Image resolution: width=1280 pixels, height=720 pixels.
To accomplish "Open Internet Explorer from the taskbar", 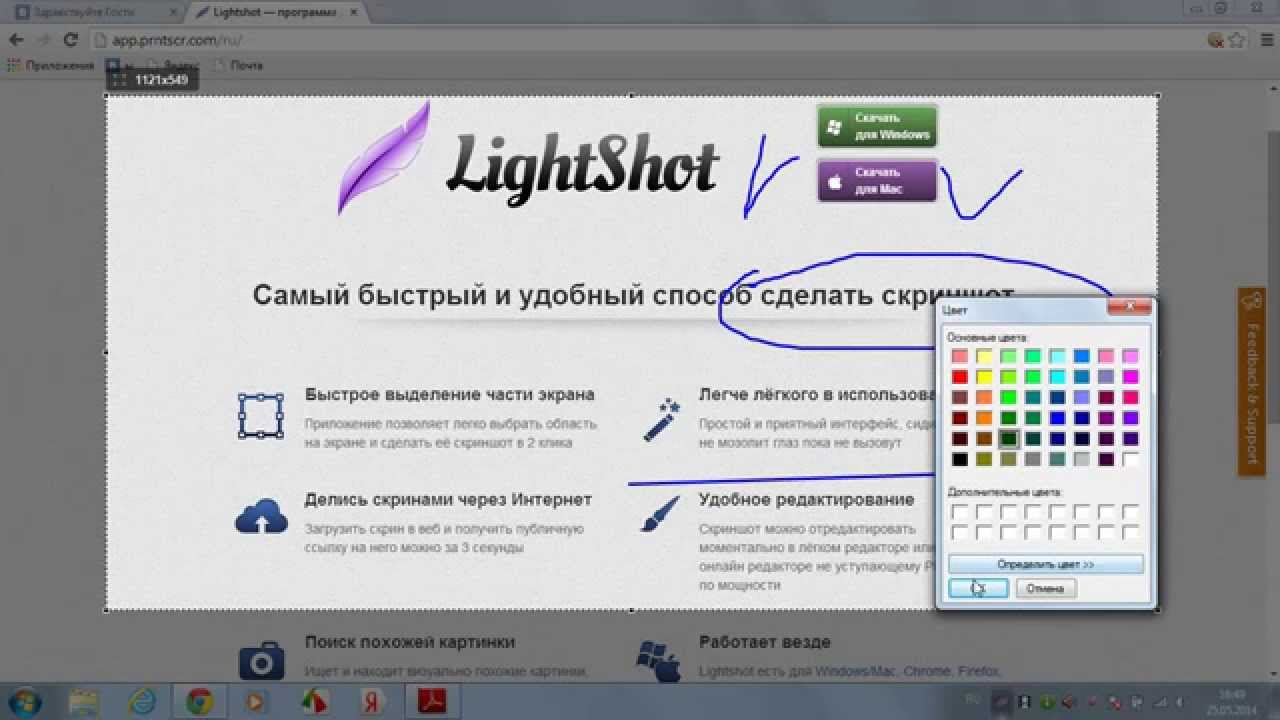I will (143, 701).
